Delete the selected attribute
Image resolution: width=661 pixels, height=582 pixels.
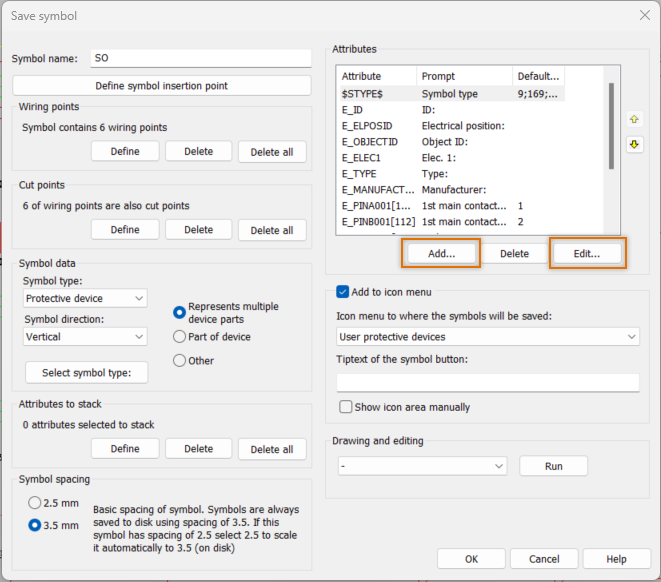[514, 253]
